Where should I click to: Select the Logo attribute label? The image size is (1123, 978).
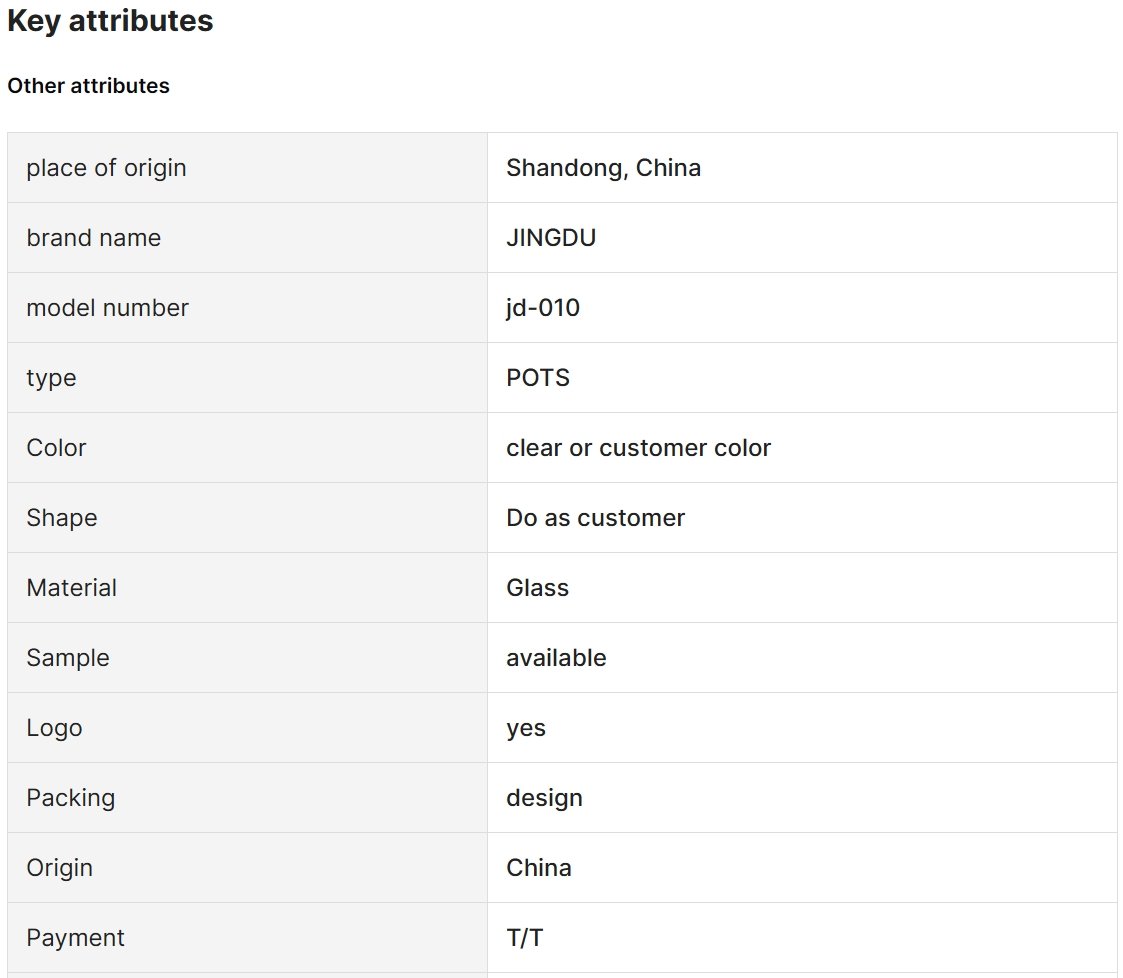(54, 728)
